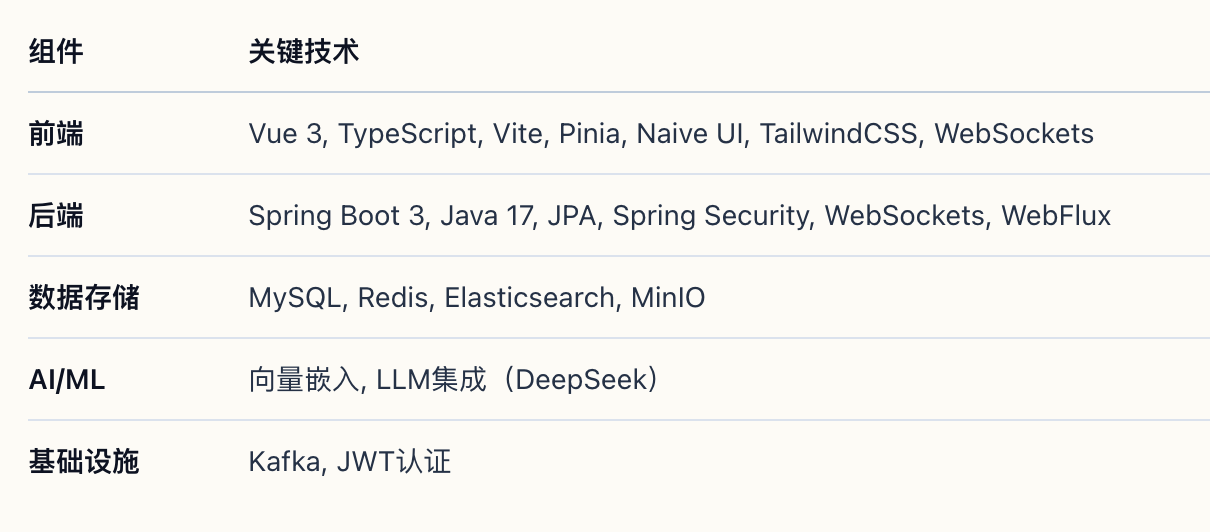The width and height of the screenshot is (1210, 532).
Task: Click the Vue 3 text
Action: (x=286, y=134)
